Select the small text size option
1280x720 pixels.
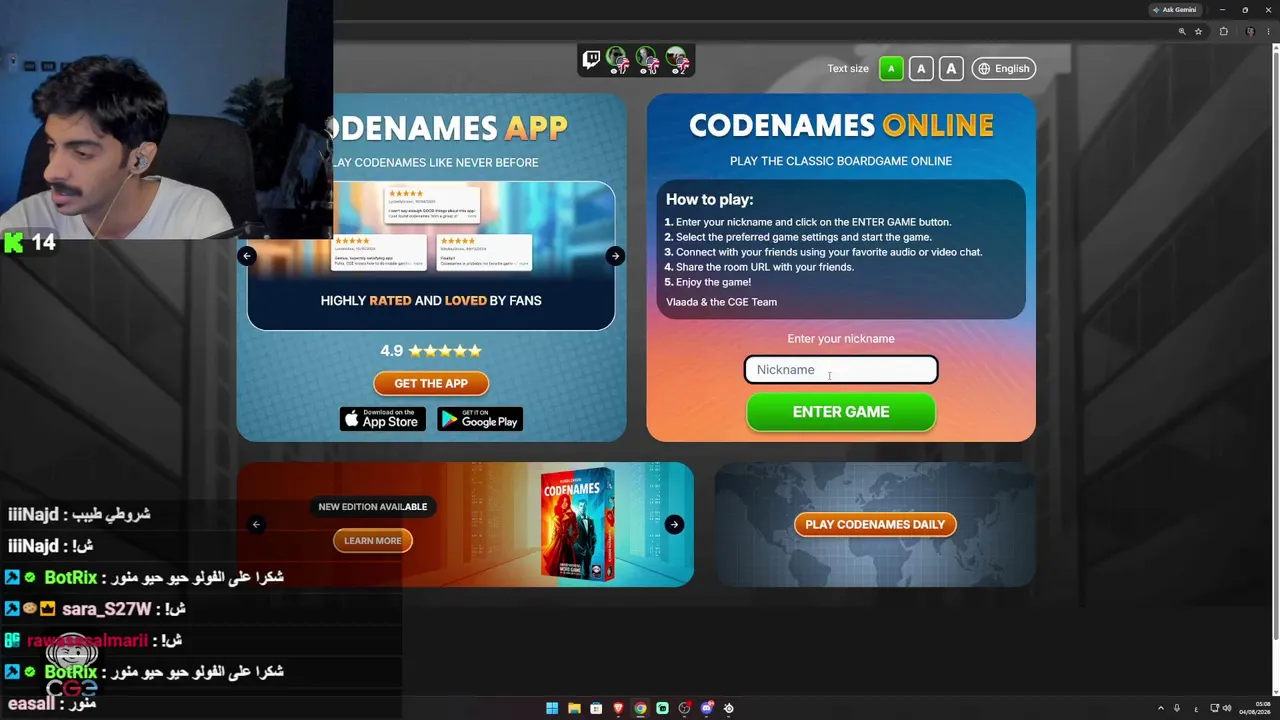tap(891, 69)
